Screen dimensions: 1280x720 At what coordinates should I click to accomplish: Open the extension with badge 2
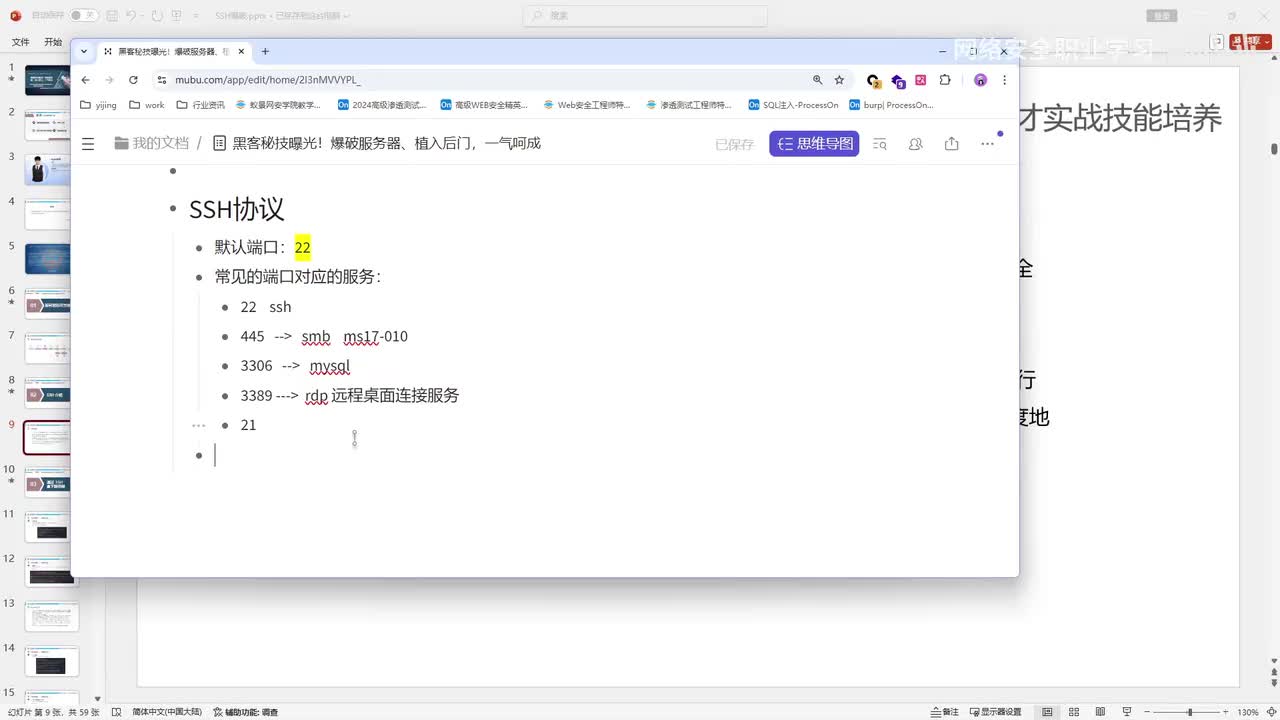(873, 80)
